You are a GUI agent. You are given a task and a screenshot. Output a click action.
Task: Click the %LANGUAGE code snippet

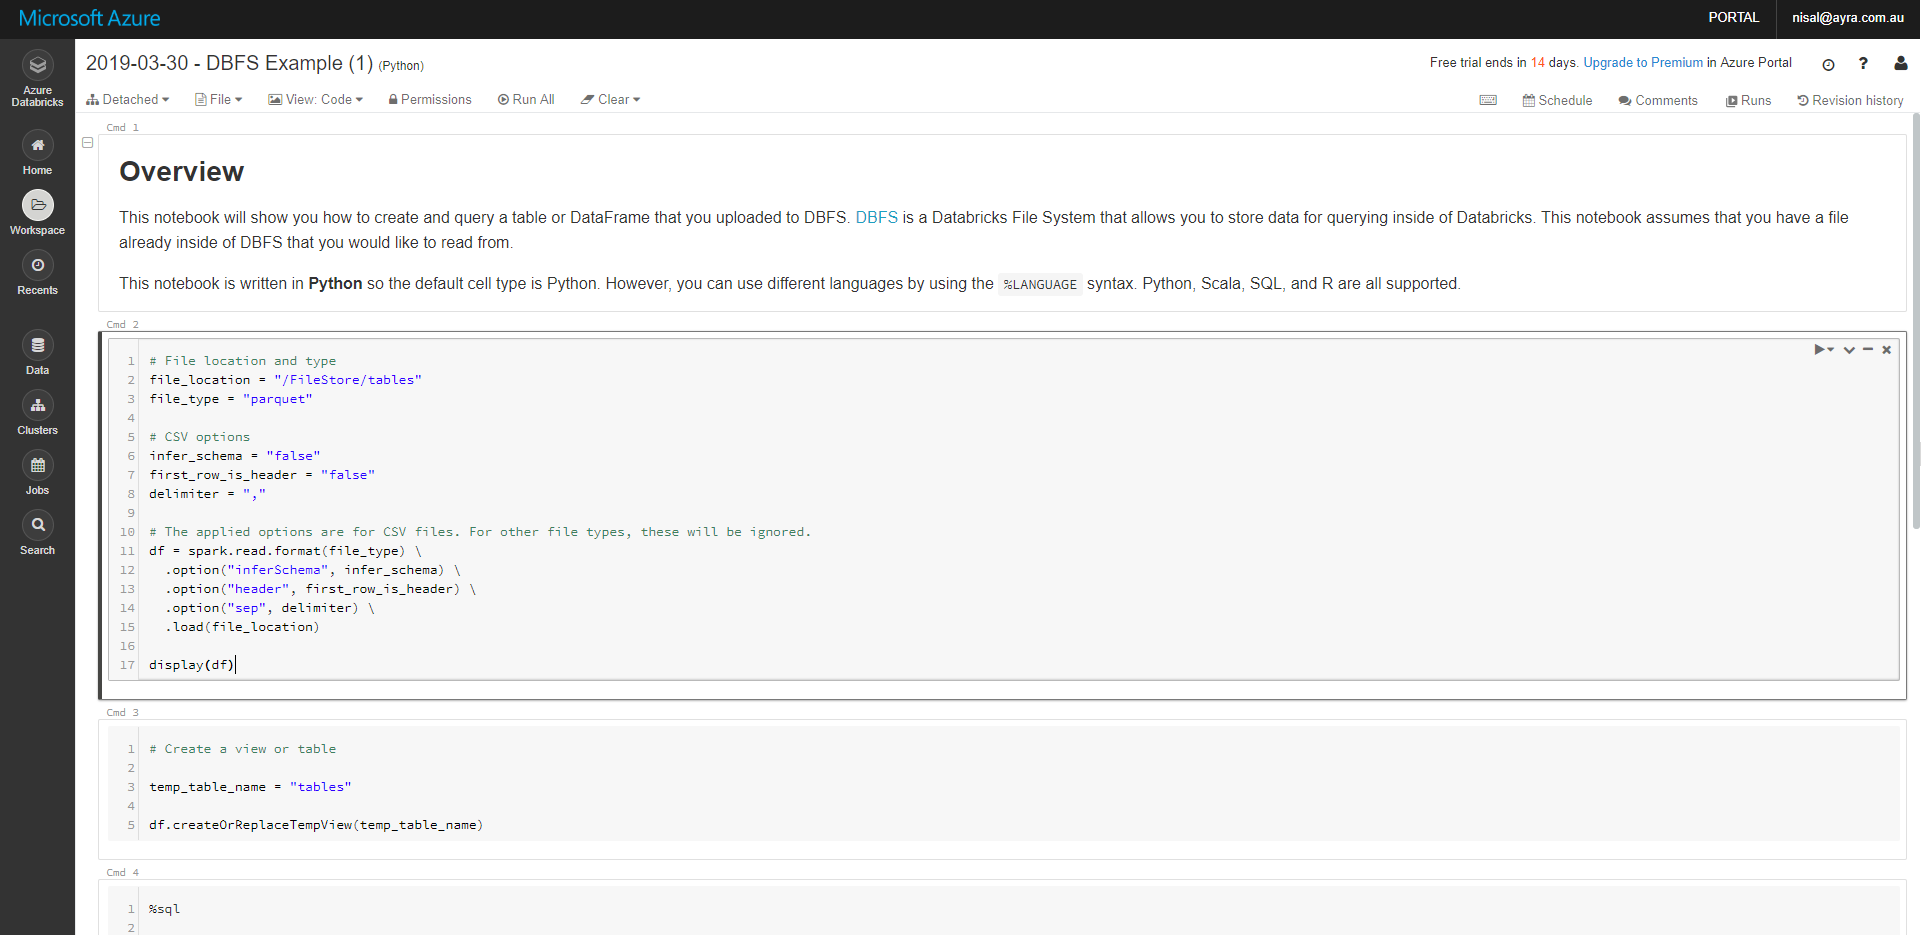coord(1040,285)
